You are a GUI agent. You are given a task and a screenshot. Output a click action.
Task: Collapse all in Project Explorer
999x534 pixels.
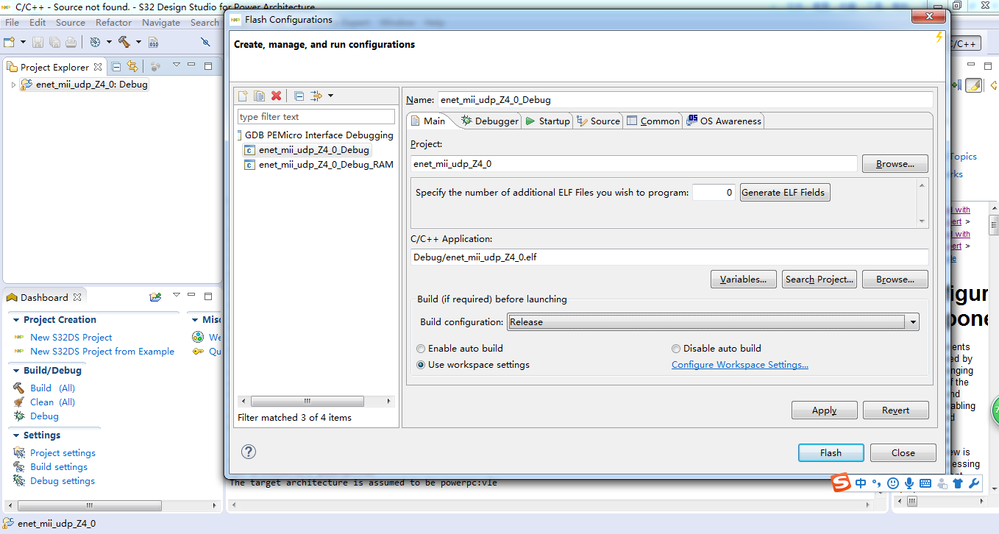116,66
